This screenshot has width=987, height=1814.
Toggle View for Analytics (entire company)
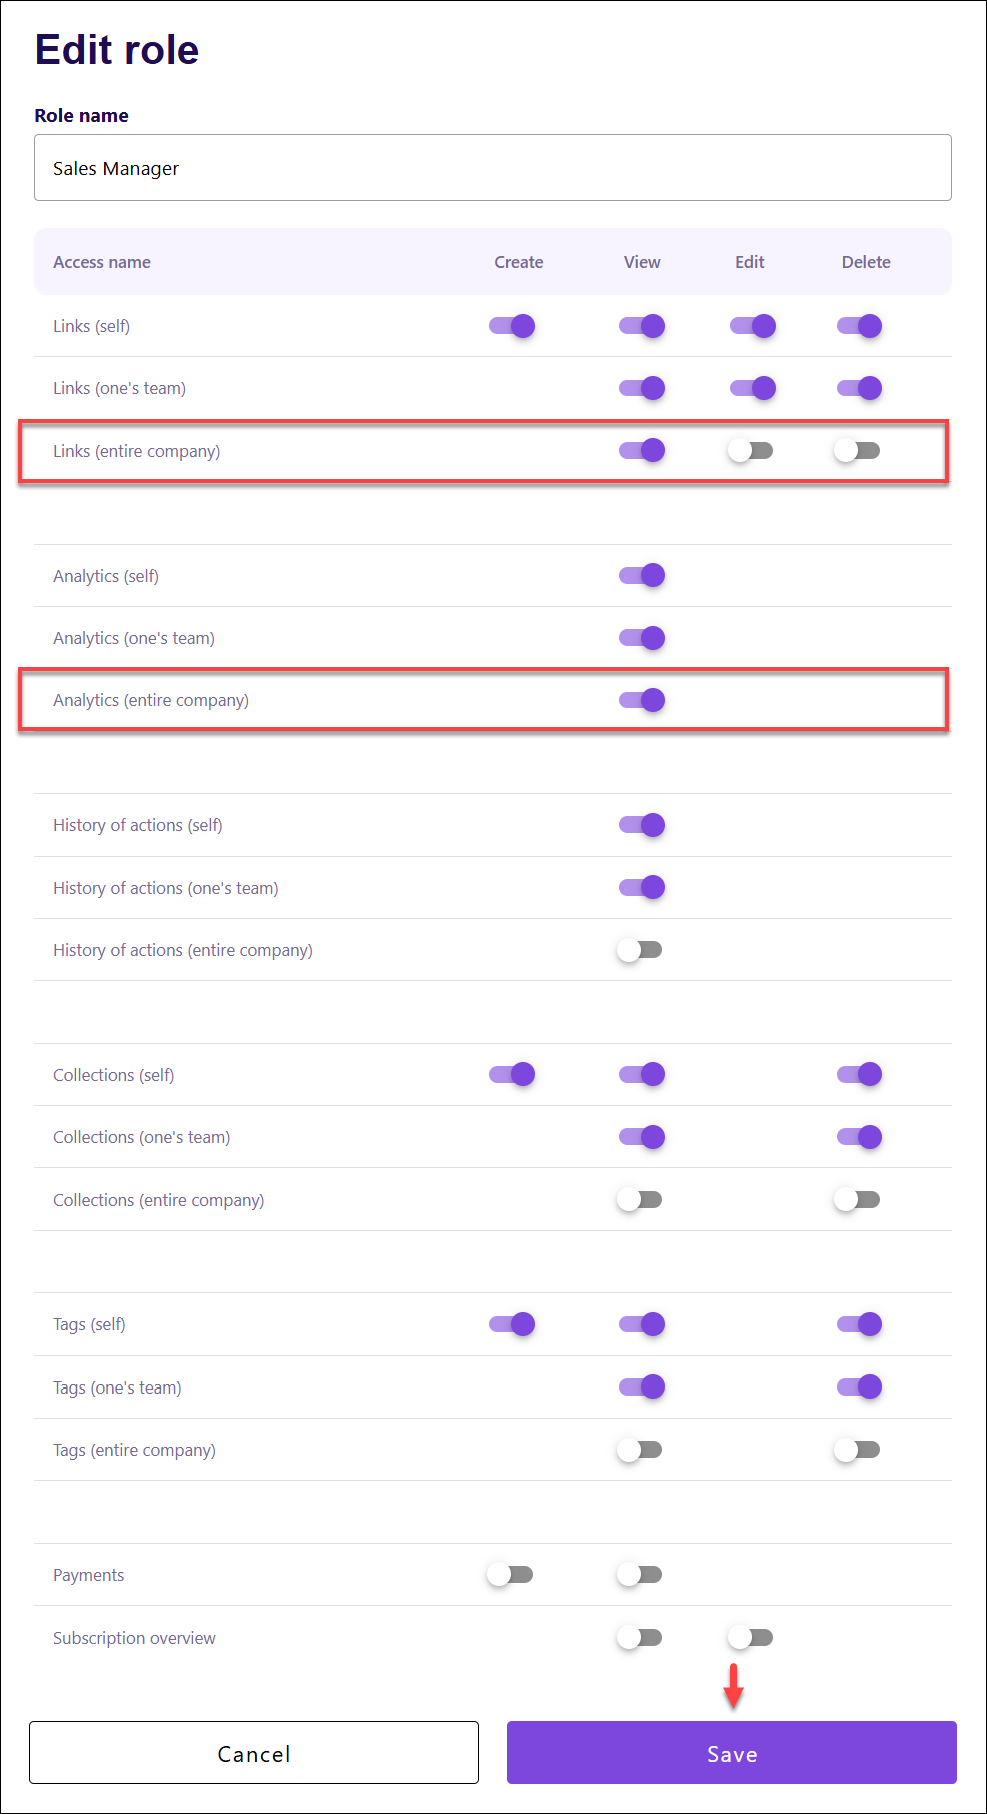pyautogui.click(x=642, y=700)
